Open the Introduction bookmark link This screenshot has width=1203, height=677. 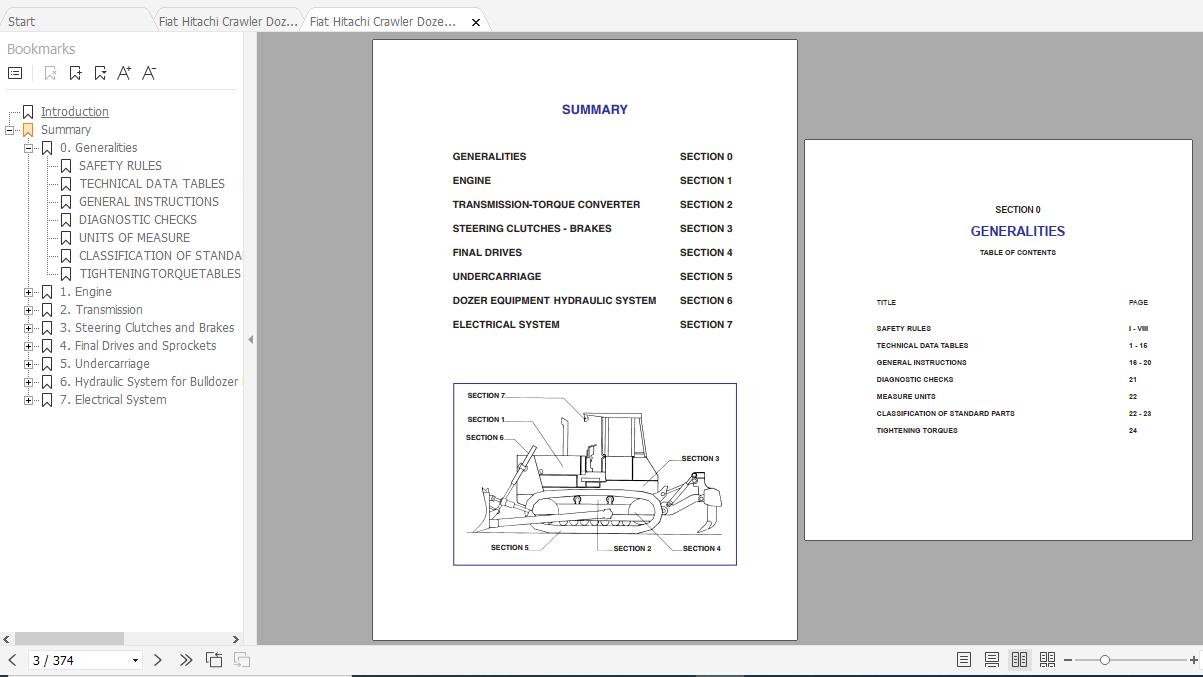click(x=74, y=112)
